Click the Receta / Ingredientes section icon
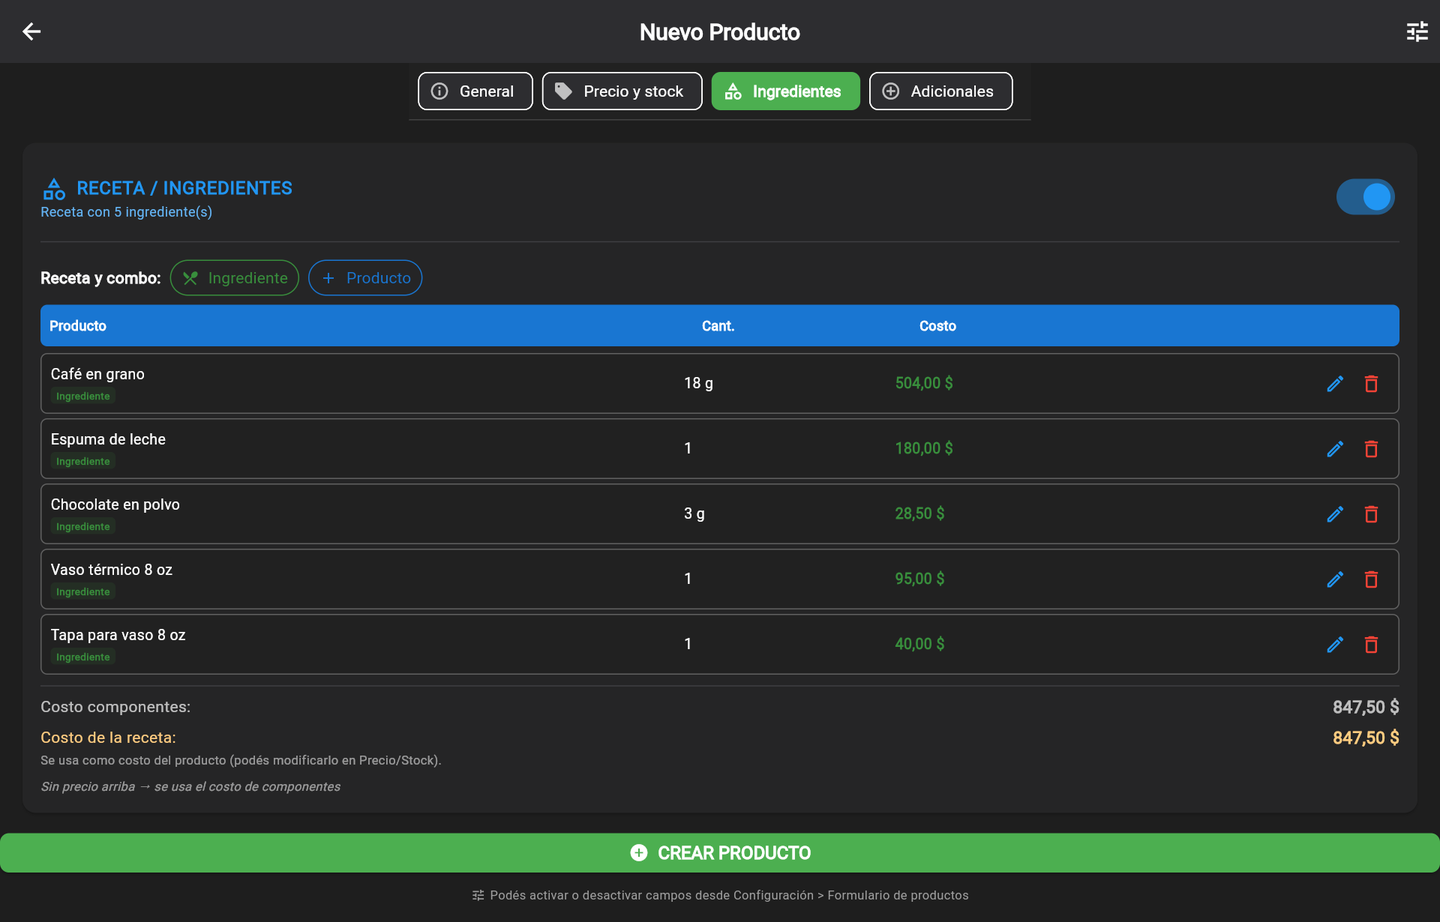The height and width of the screenshot is (922, 1440). [54, 188]
